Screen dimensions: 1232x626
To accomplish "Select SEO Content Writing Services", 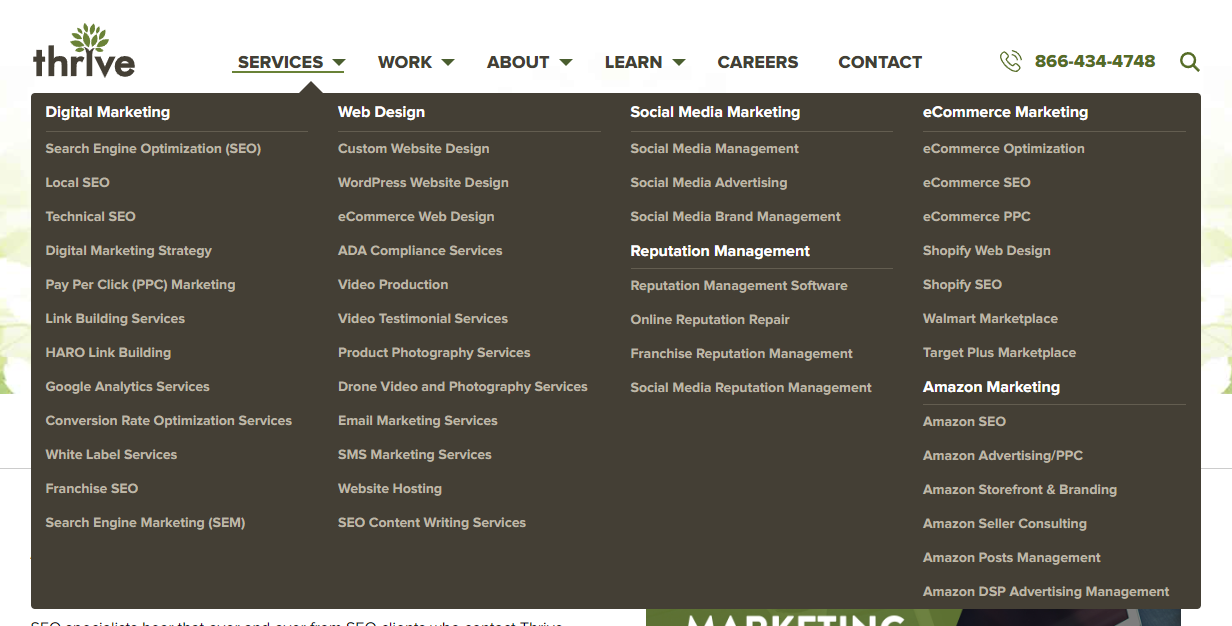I will 432,523.
